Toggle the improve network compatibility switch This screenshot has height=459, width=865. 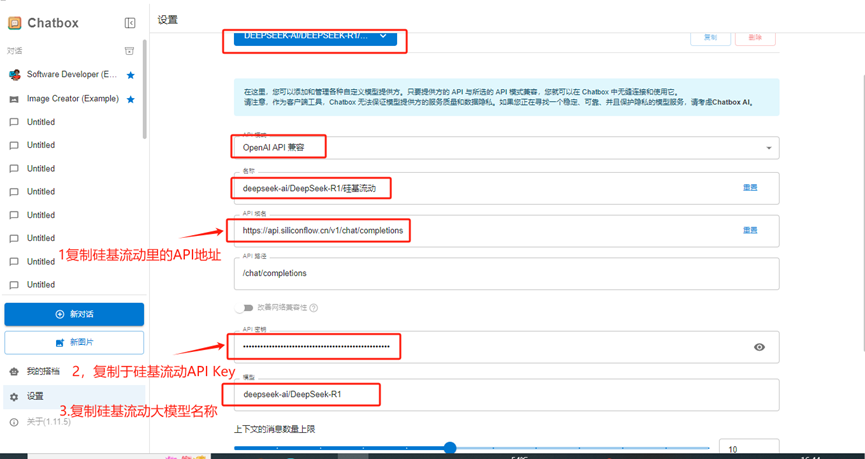click(243, 307)
